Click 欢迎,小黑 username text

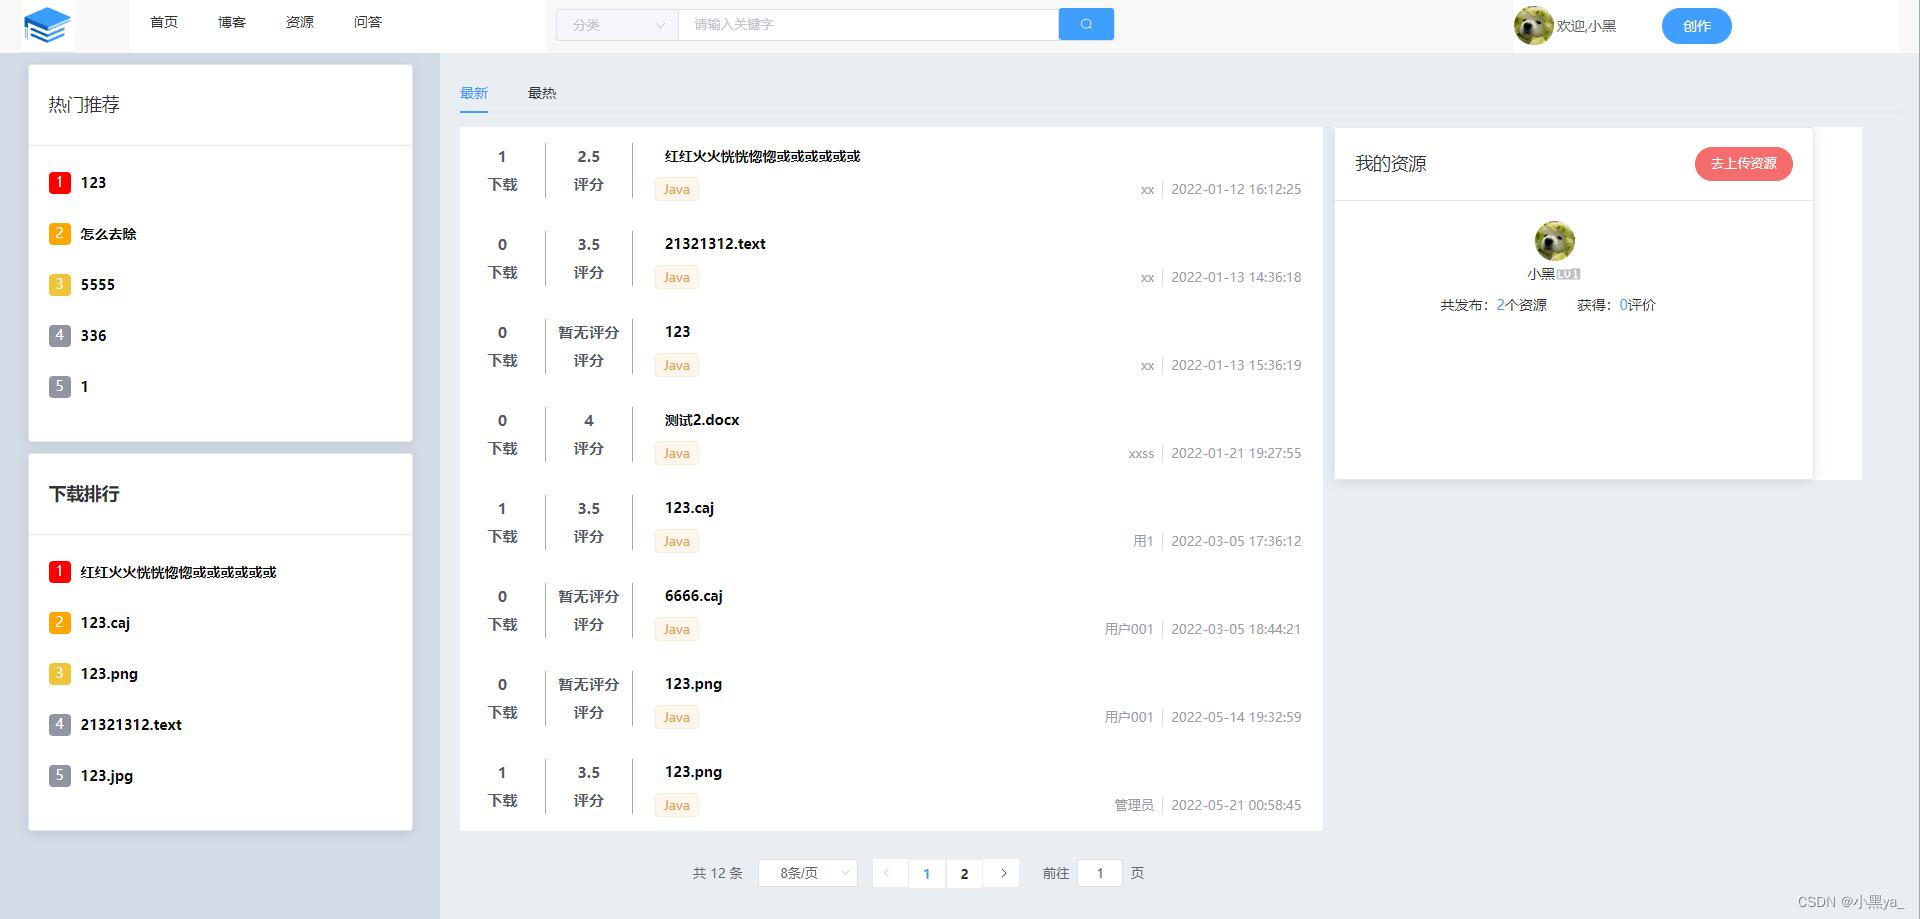pyautogui.click(x=1586, y=26)
